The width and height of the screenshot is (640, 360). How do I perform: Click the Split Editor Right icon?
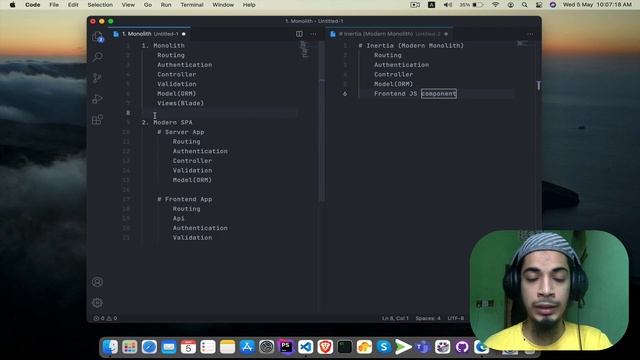tap(299, 34)
